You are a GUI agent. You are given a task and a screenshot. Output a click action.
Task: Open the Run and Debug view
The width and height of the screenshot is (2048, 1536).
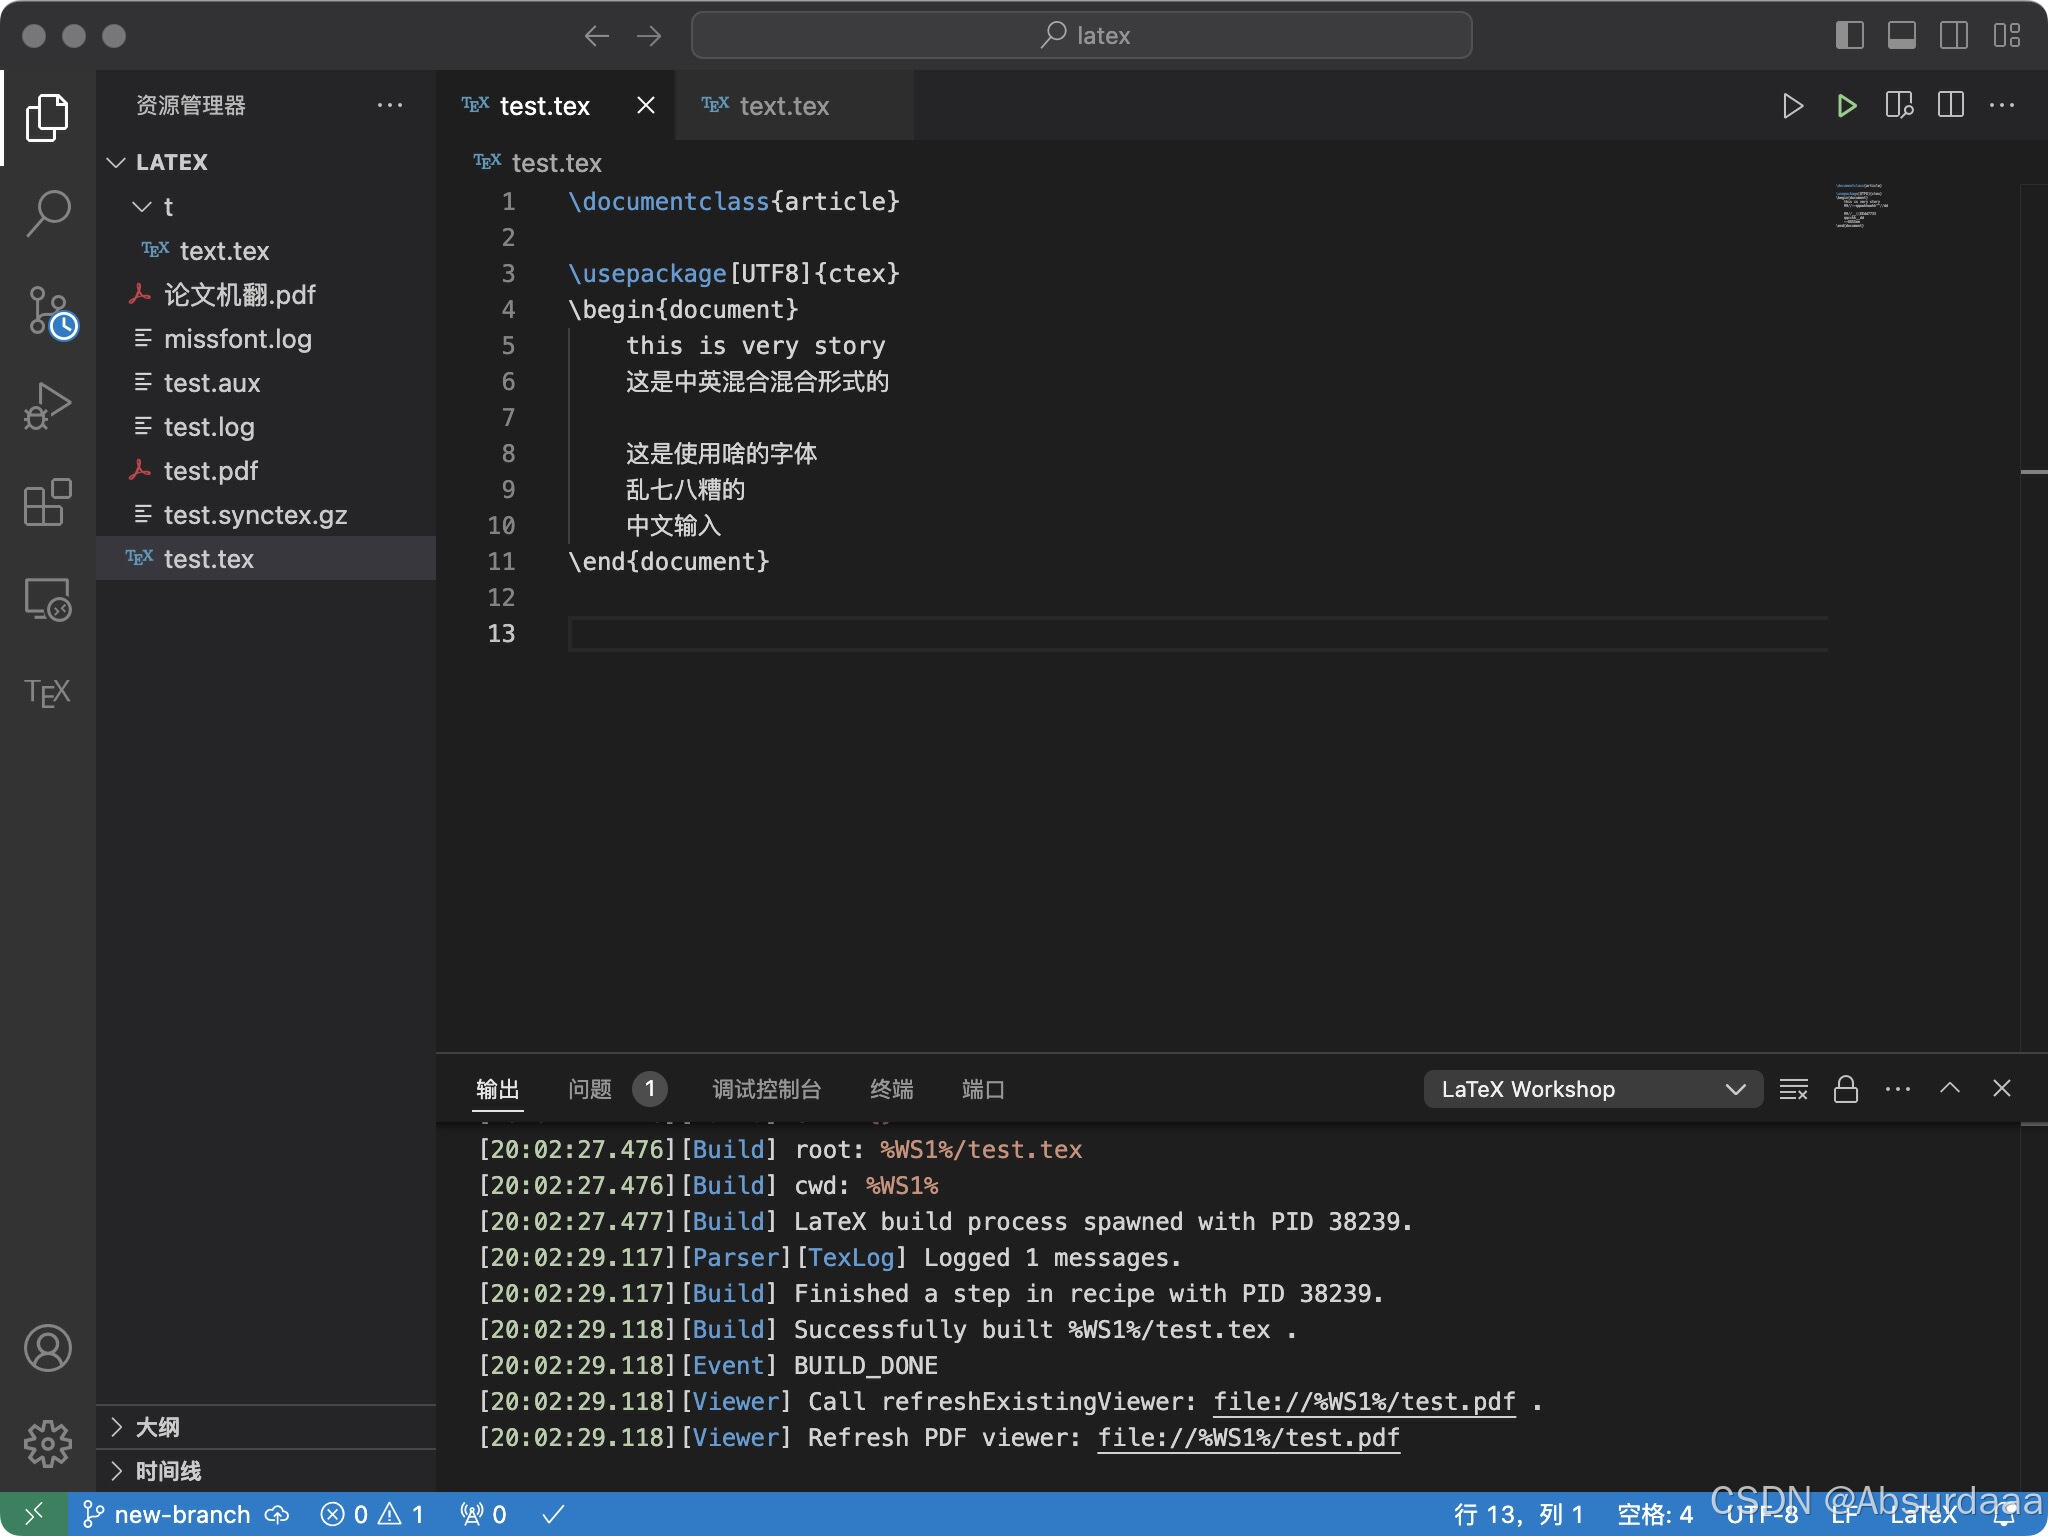click(x=47, y=406)
